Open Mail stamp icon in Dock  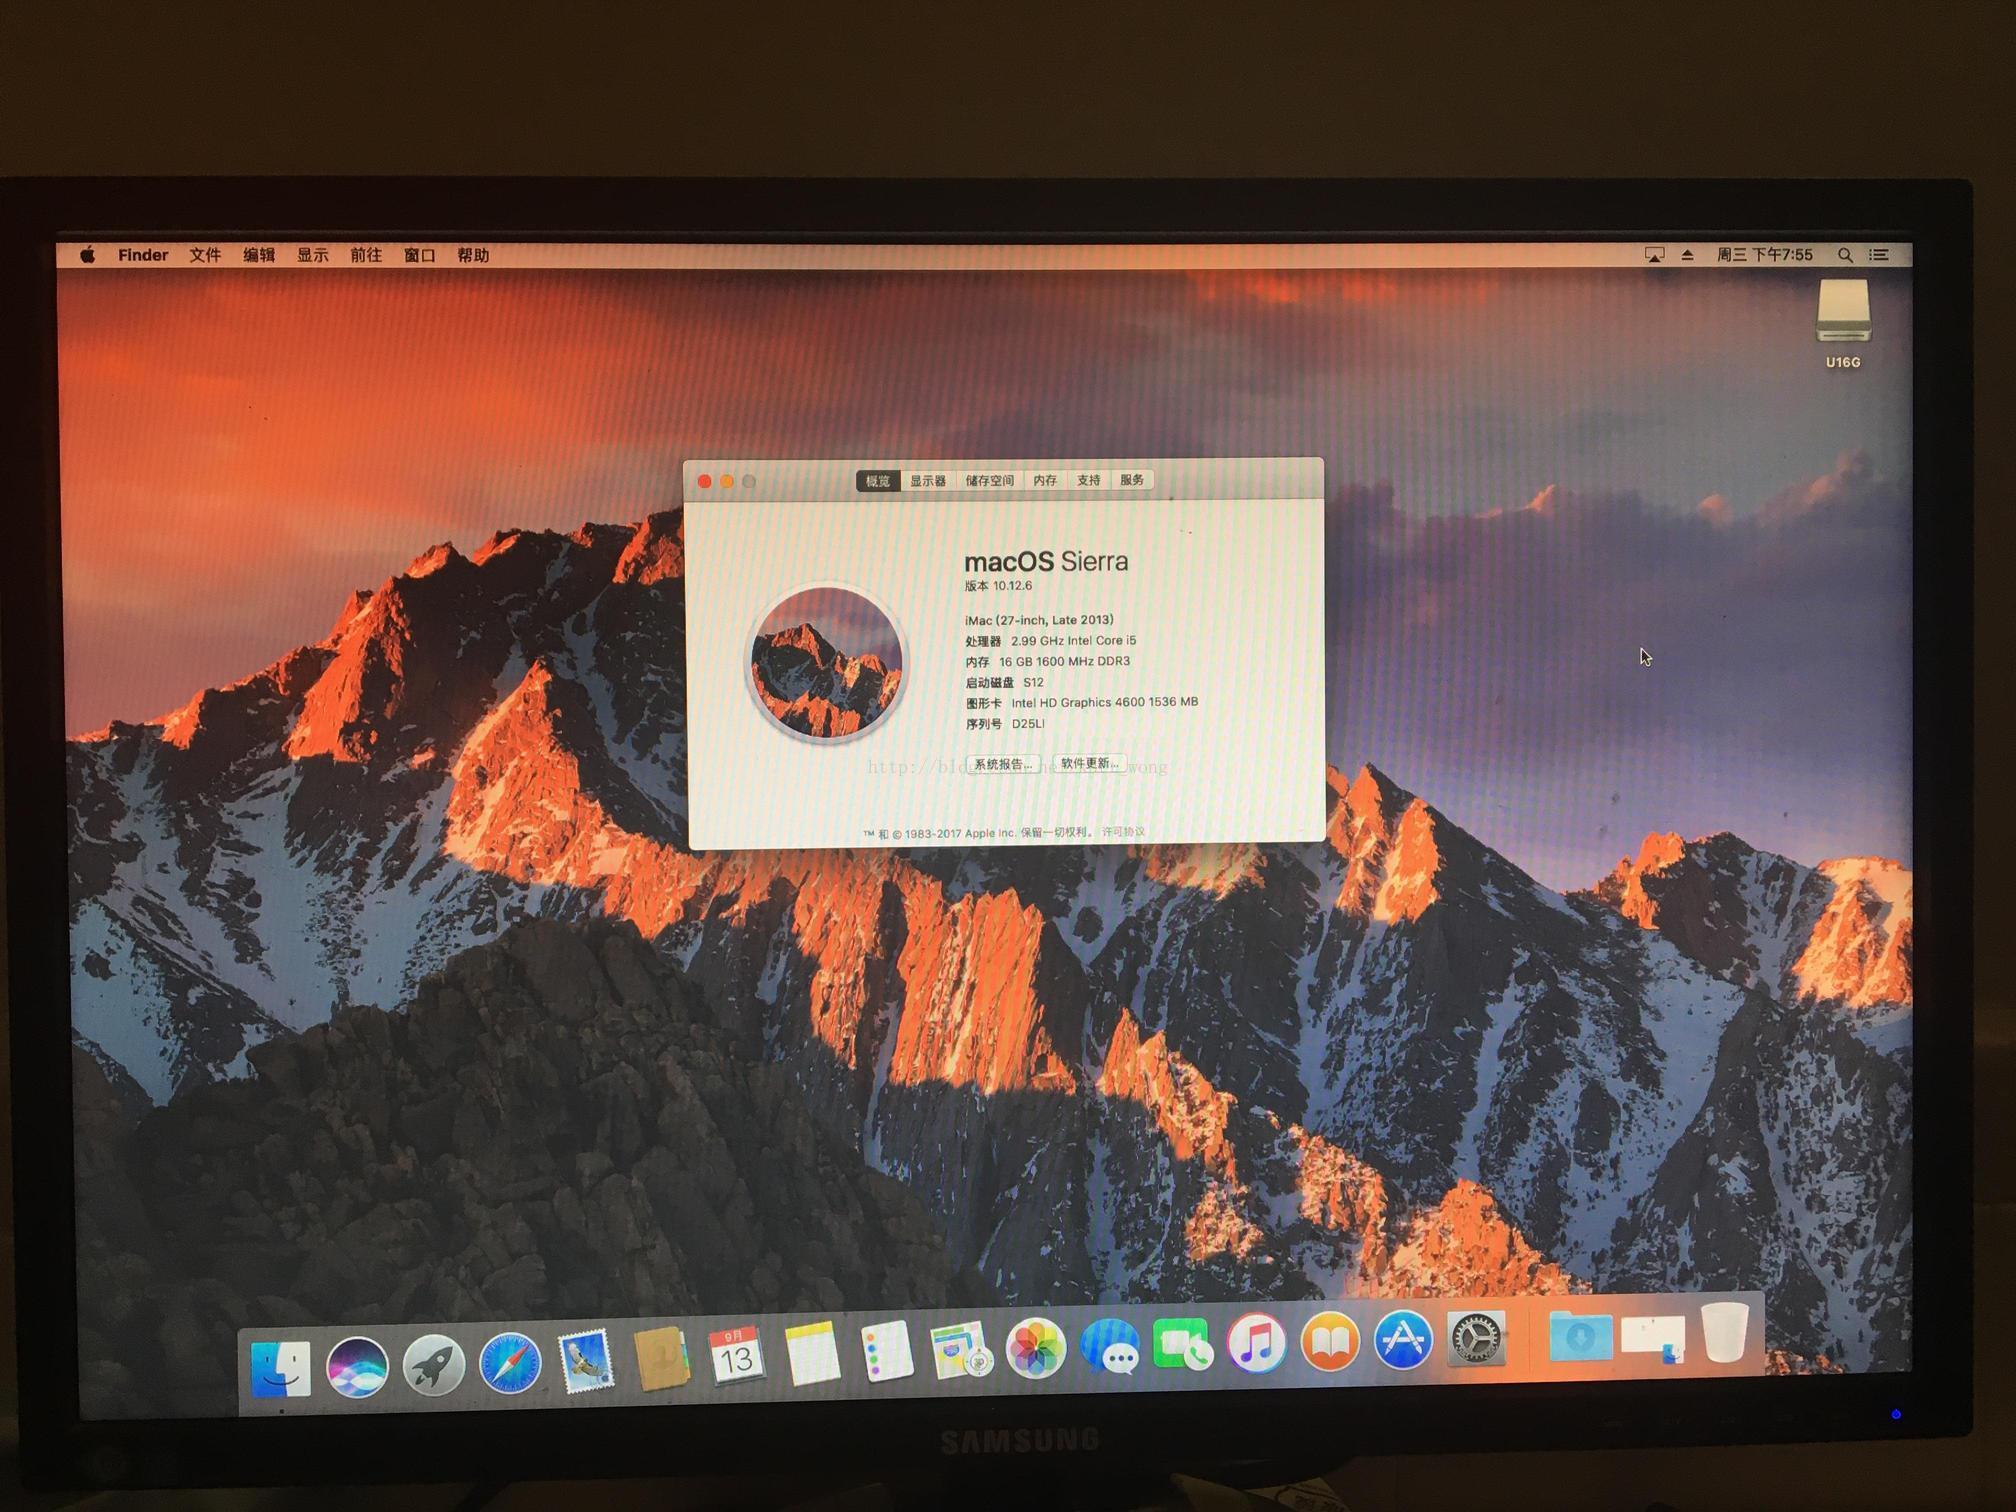[585, 1360]
